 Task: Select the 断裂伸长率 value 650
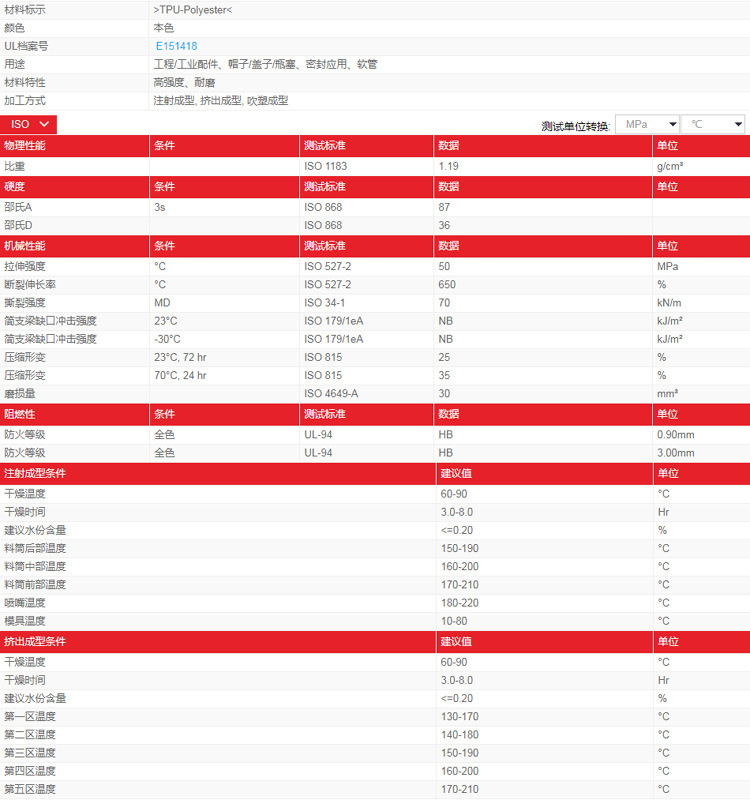(x=447, y=285)
